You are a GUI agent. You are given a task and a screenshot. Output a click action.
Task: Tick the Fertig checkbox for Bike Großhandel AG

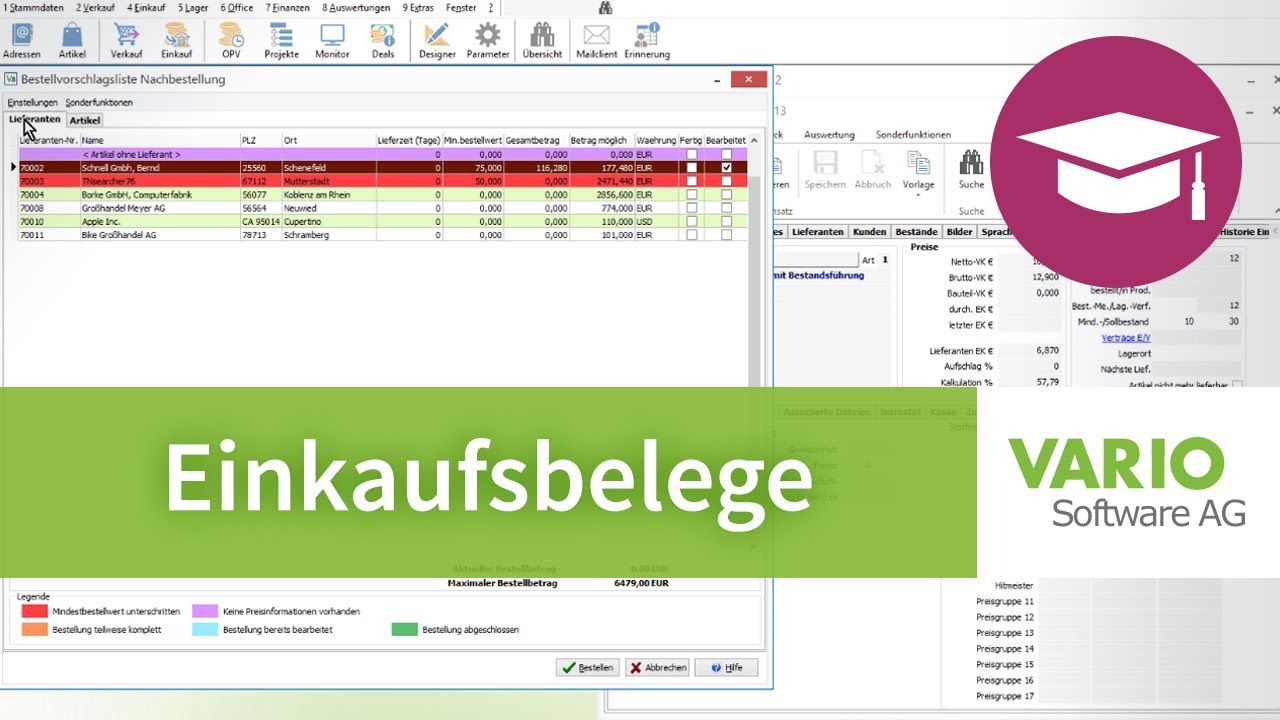tap(691, 235)
